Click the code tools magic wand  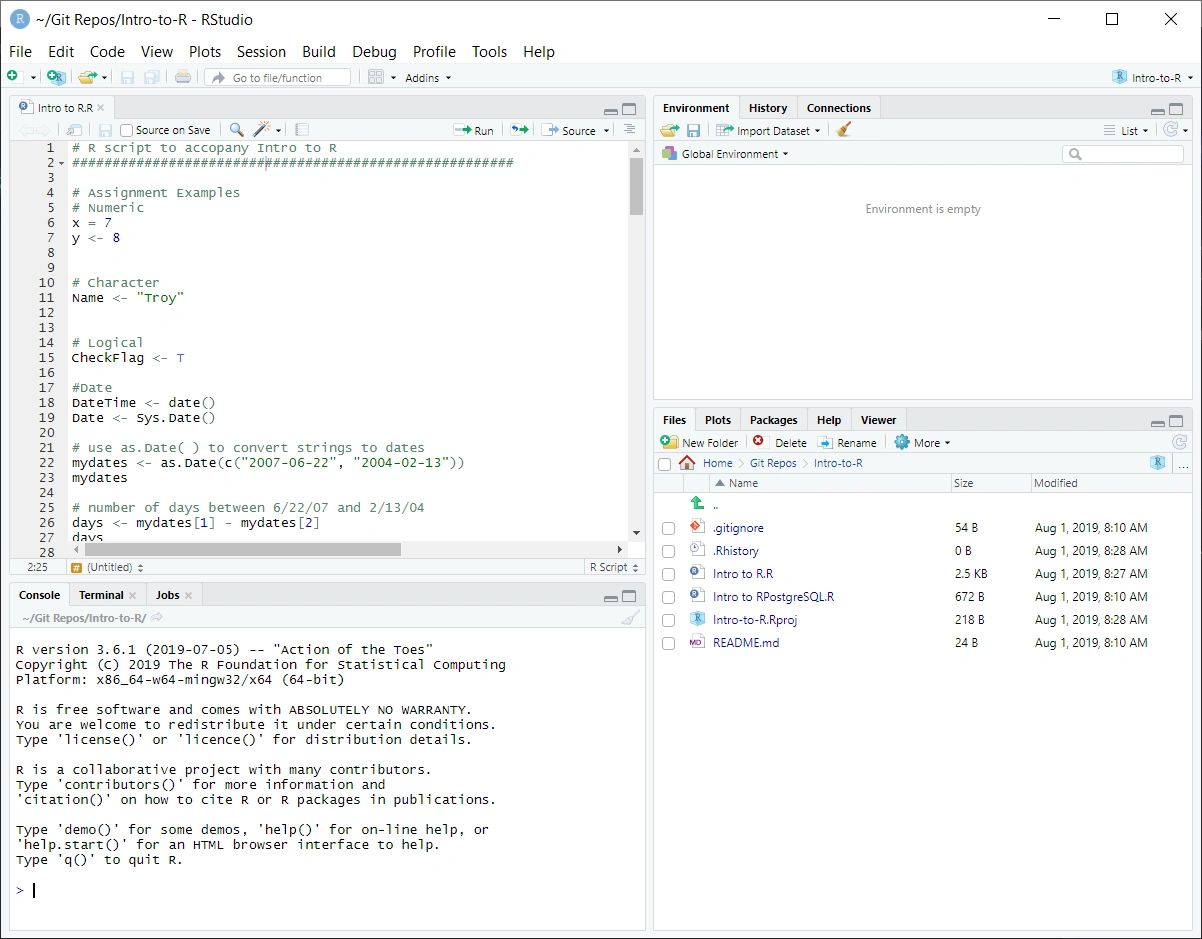[x=261, y=129]
